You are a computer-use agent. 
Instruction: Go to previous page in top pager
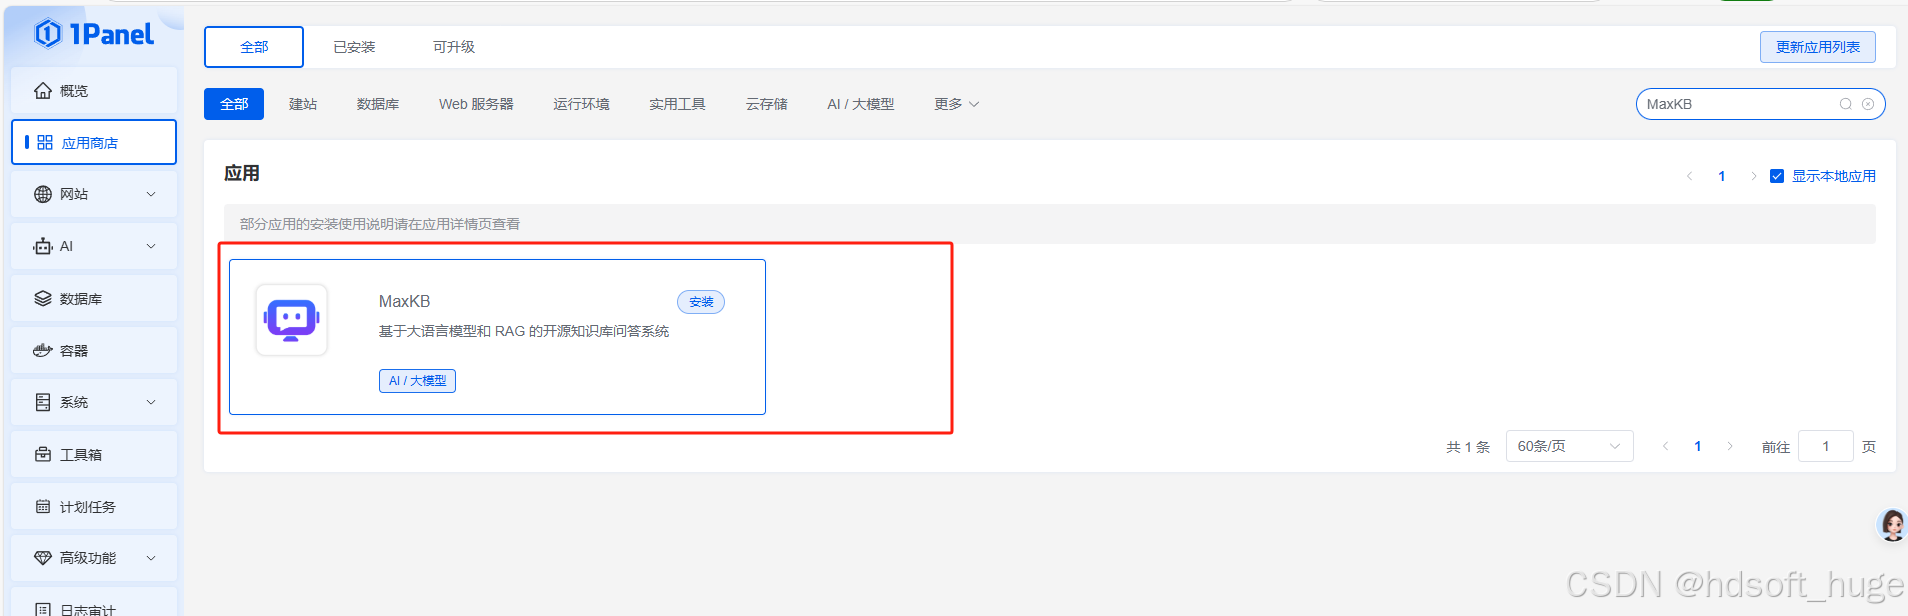point(1690,176)
